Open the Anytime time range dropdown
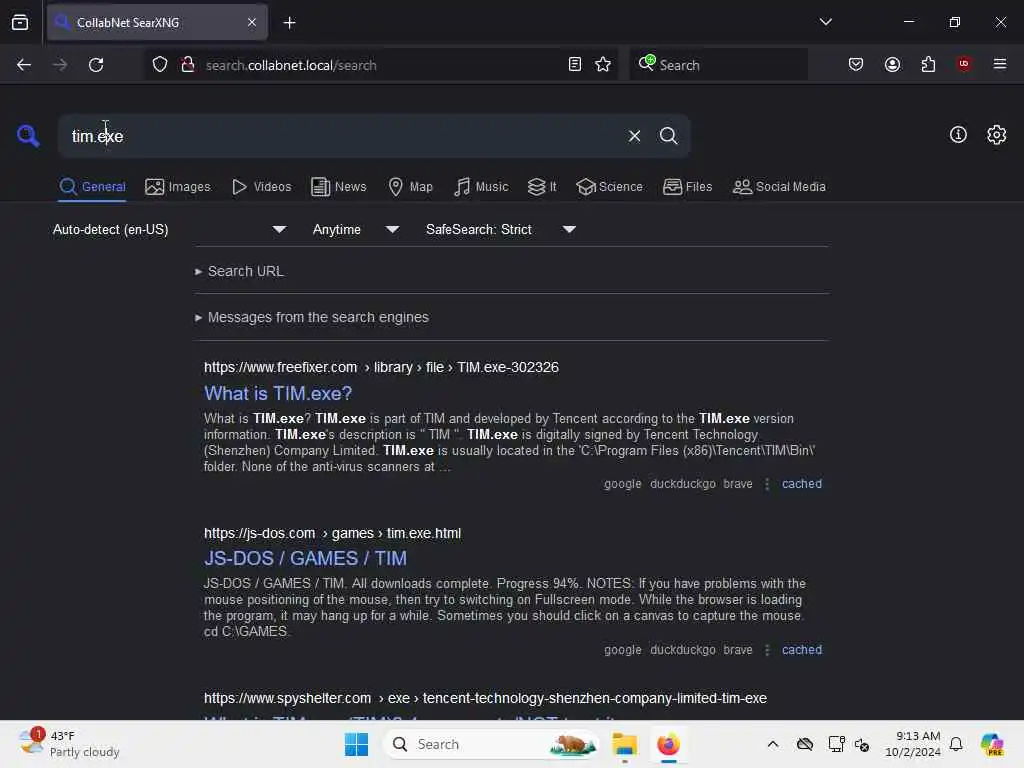1024x768 pixels. coord(355,229)
